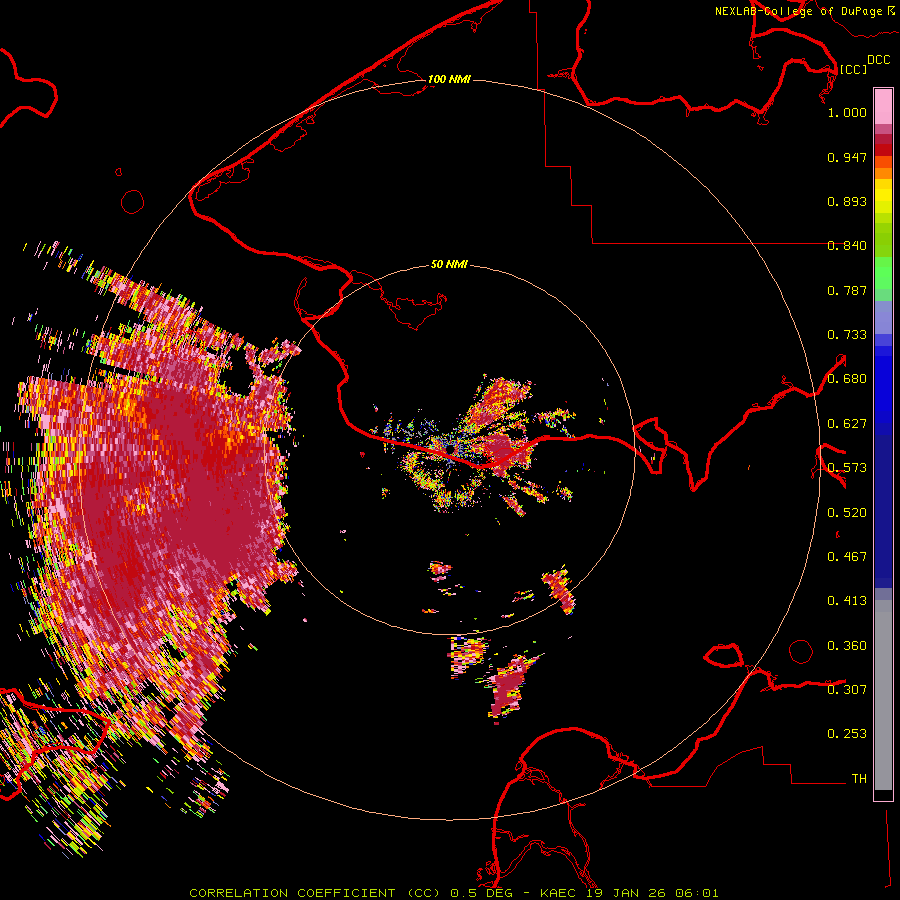900x900 pixels.
Task: Click the bright blue swatch beside 0.680
Action: coord(883,385)
